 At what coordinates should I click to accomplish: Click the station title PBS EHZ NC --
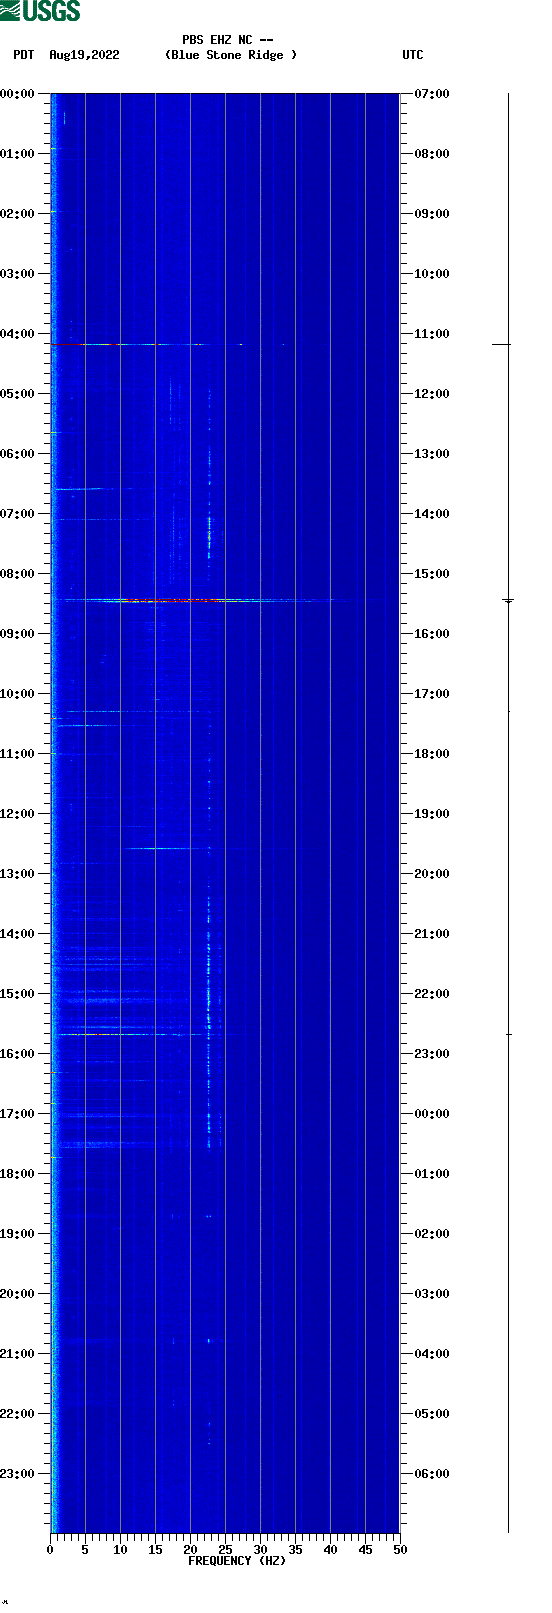pyautogui.click(x=228, y=40)
